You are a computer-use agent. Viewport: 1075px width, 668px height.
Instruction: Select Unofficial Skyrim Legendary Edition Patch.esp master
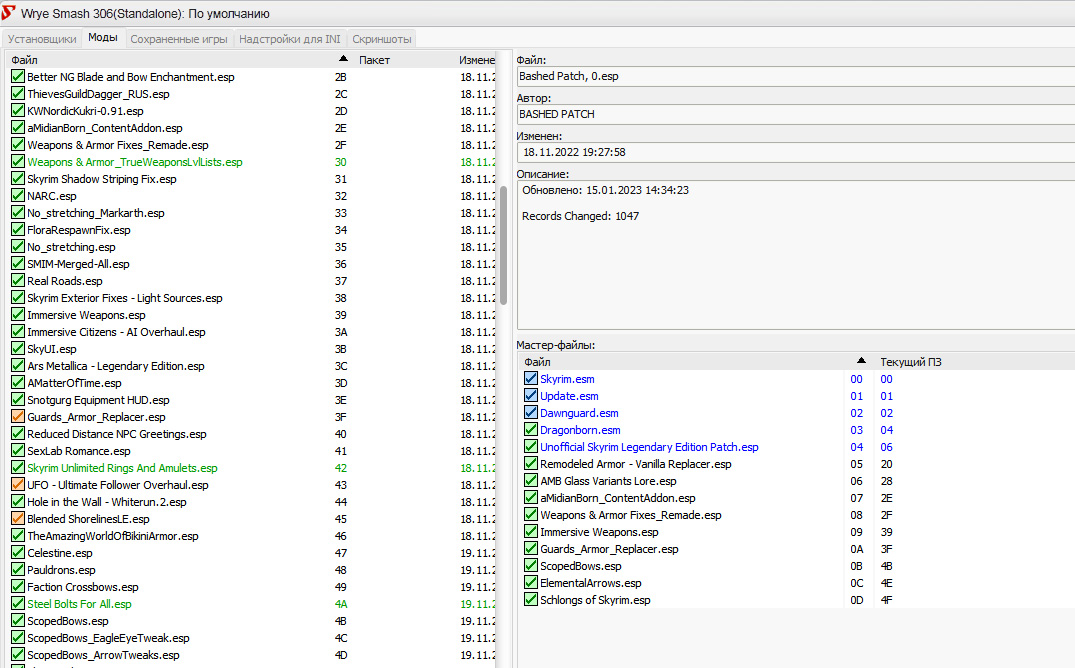649,446
